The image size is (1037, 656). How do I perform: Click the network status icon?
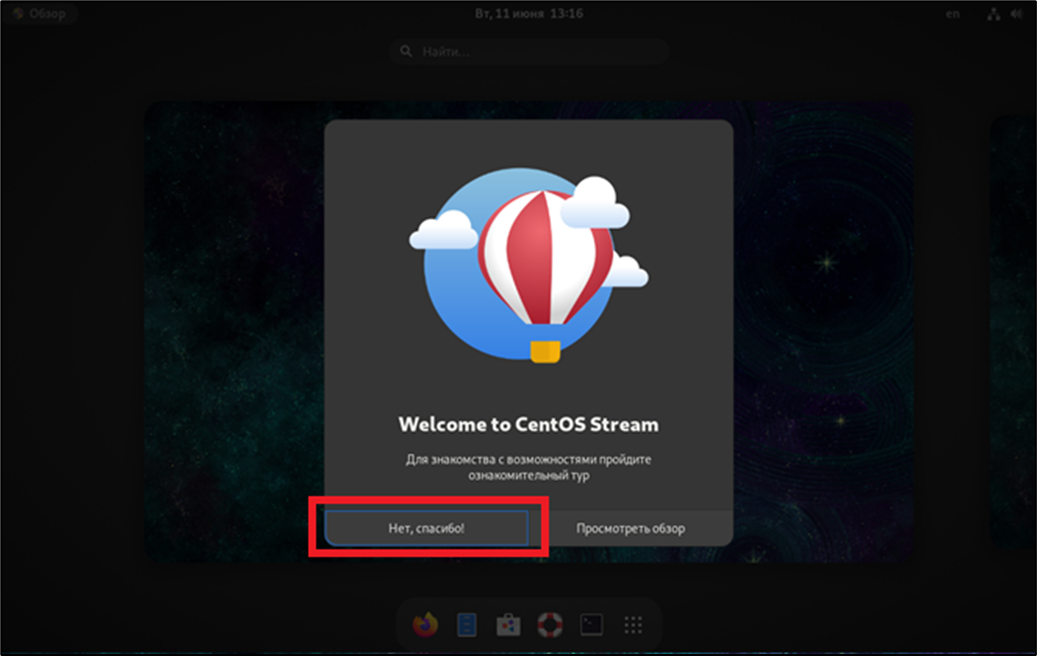(993, 14)
